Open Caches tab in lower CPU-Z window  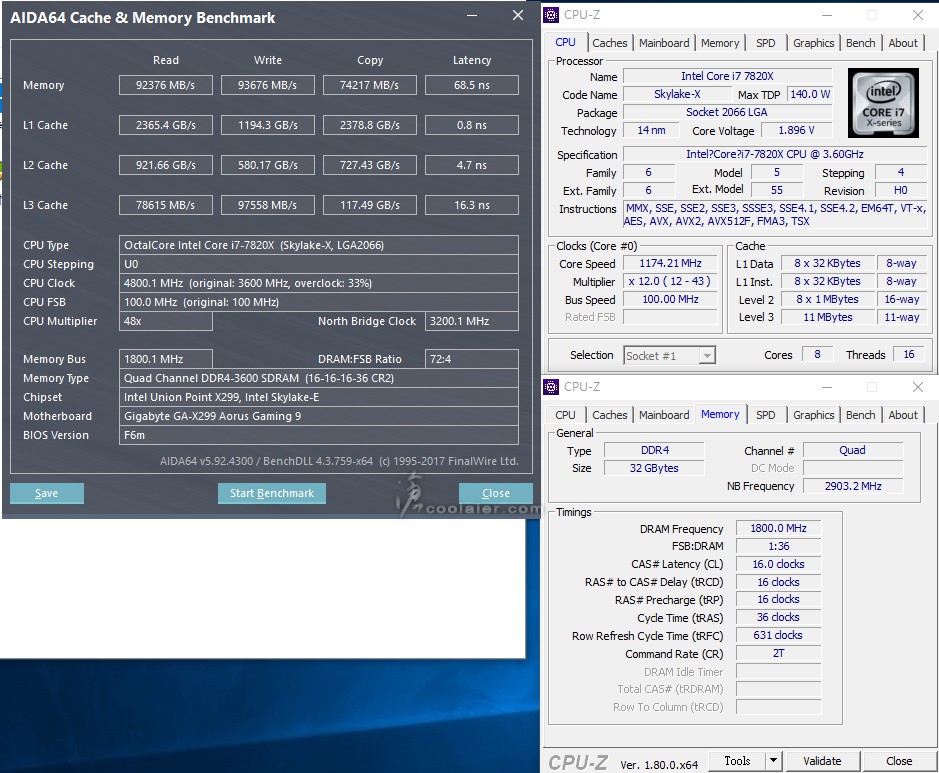tap(610, 415)
